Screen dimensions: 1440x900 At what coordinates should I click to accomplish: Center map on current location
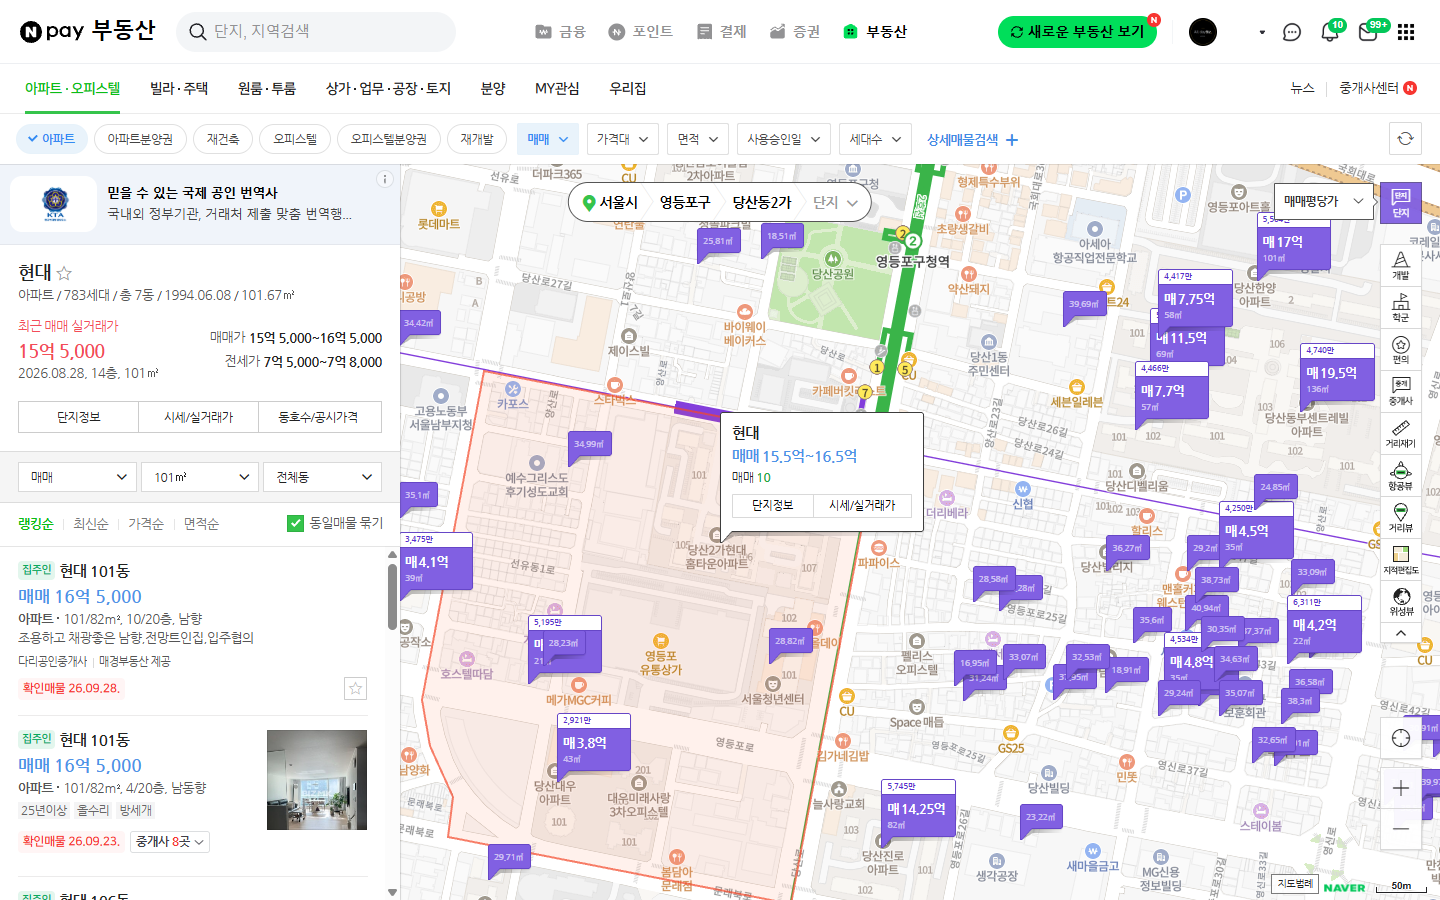pyautogui.click(x=1400, y=738)
